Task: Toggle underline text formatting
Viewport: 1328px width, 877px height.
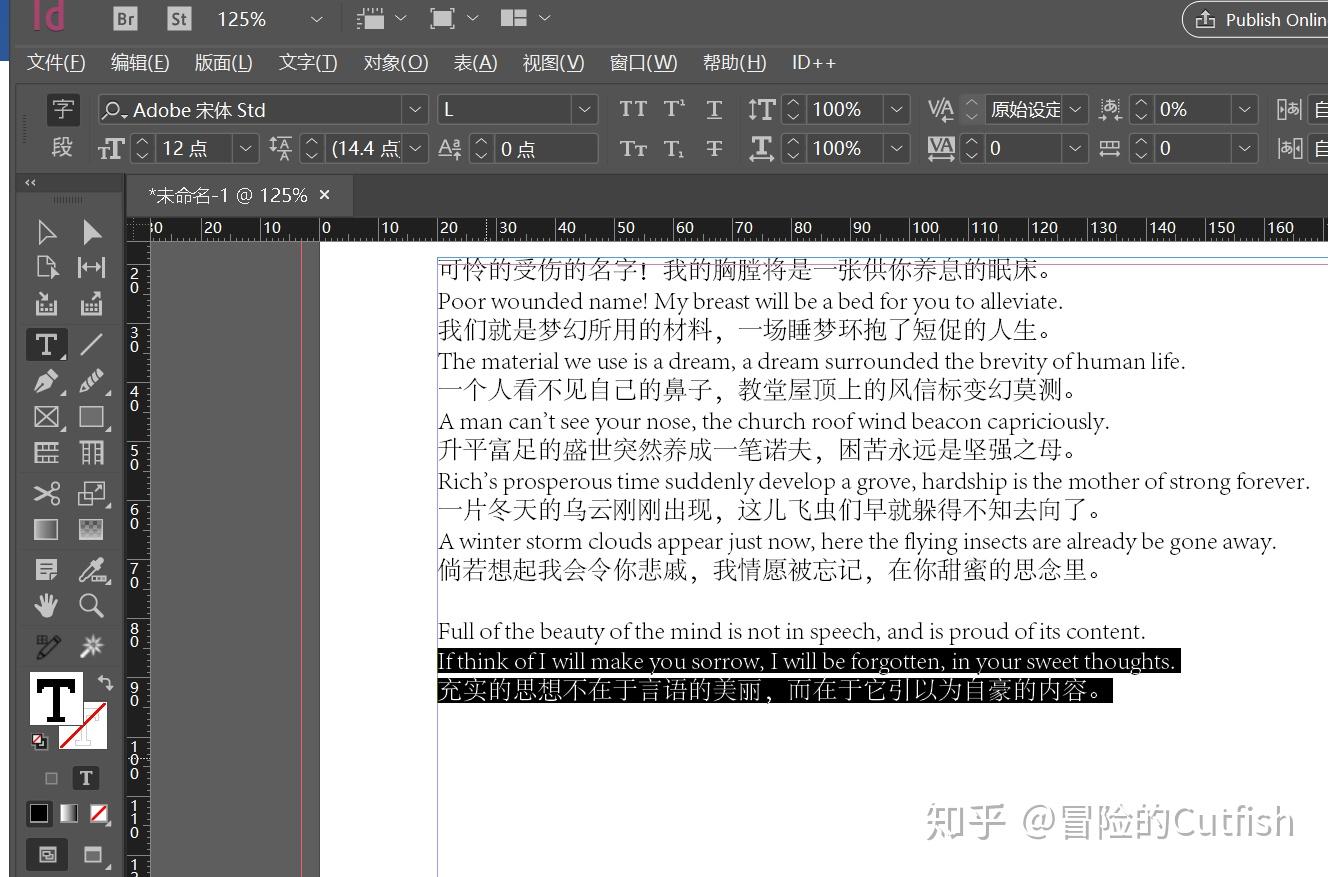Action: (714, 109)
